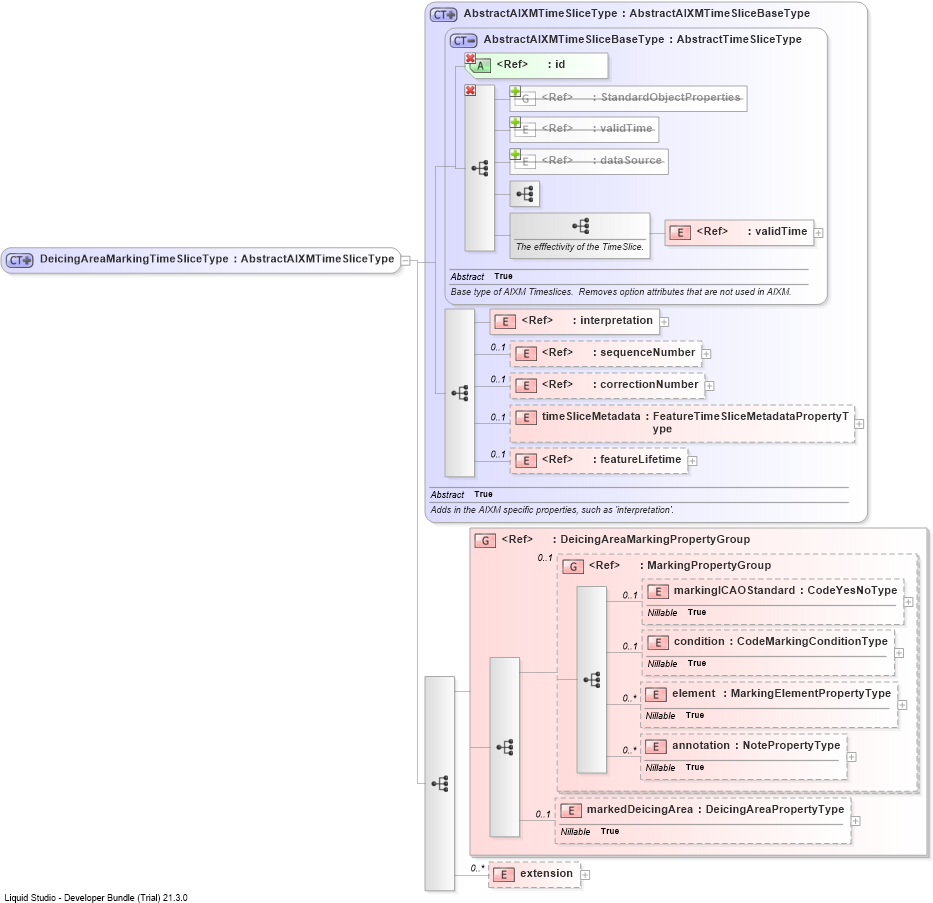Click the CT icon of AbstractAIXMTimeSliceType

444,15
